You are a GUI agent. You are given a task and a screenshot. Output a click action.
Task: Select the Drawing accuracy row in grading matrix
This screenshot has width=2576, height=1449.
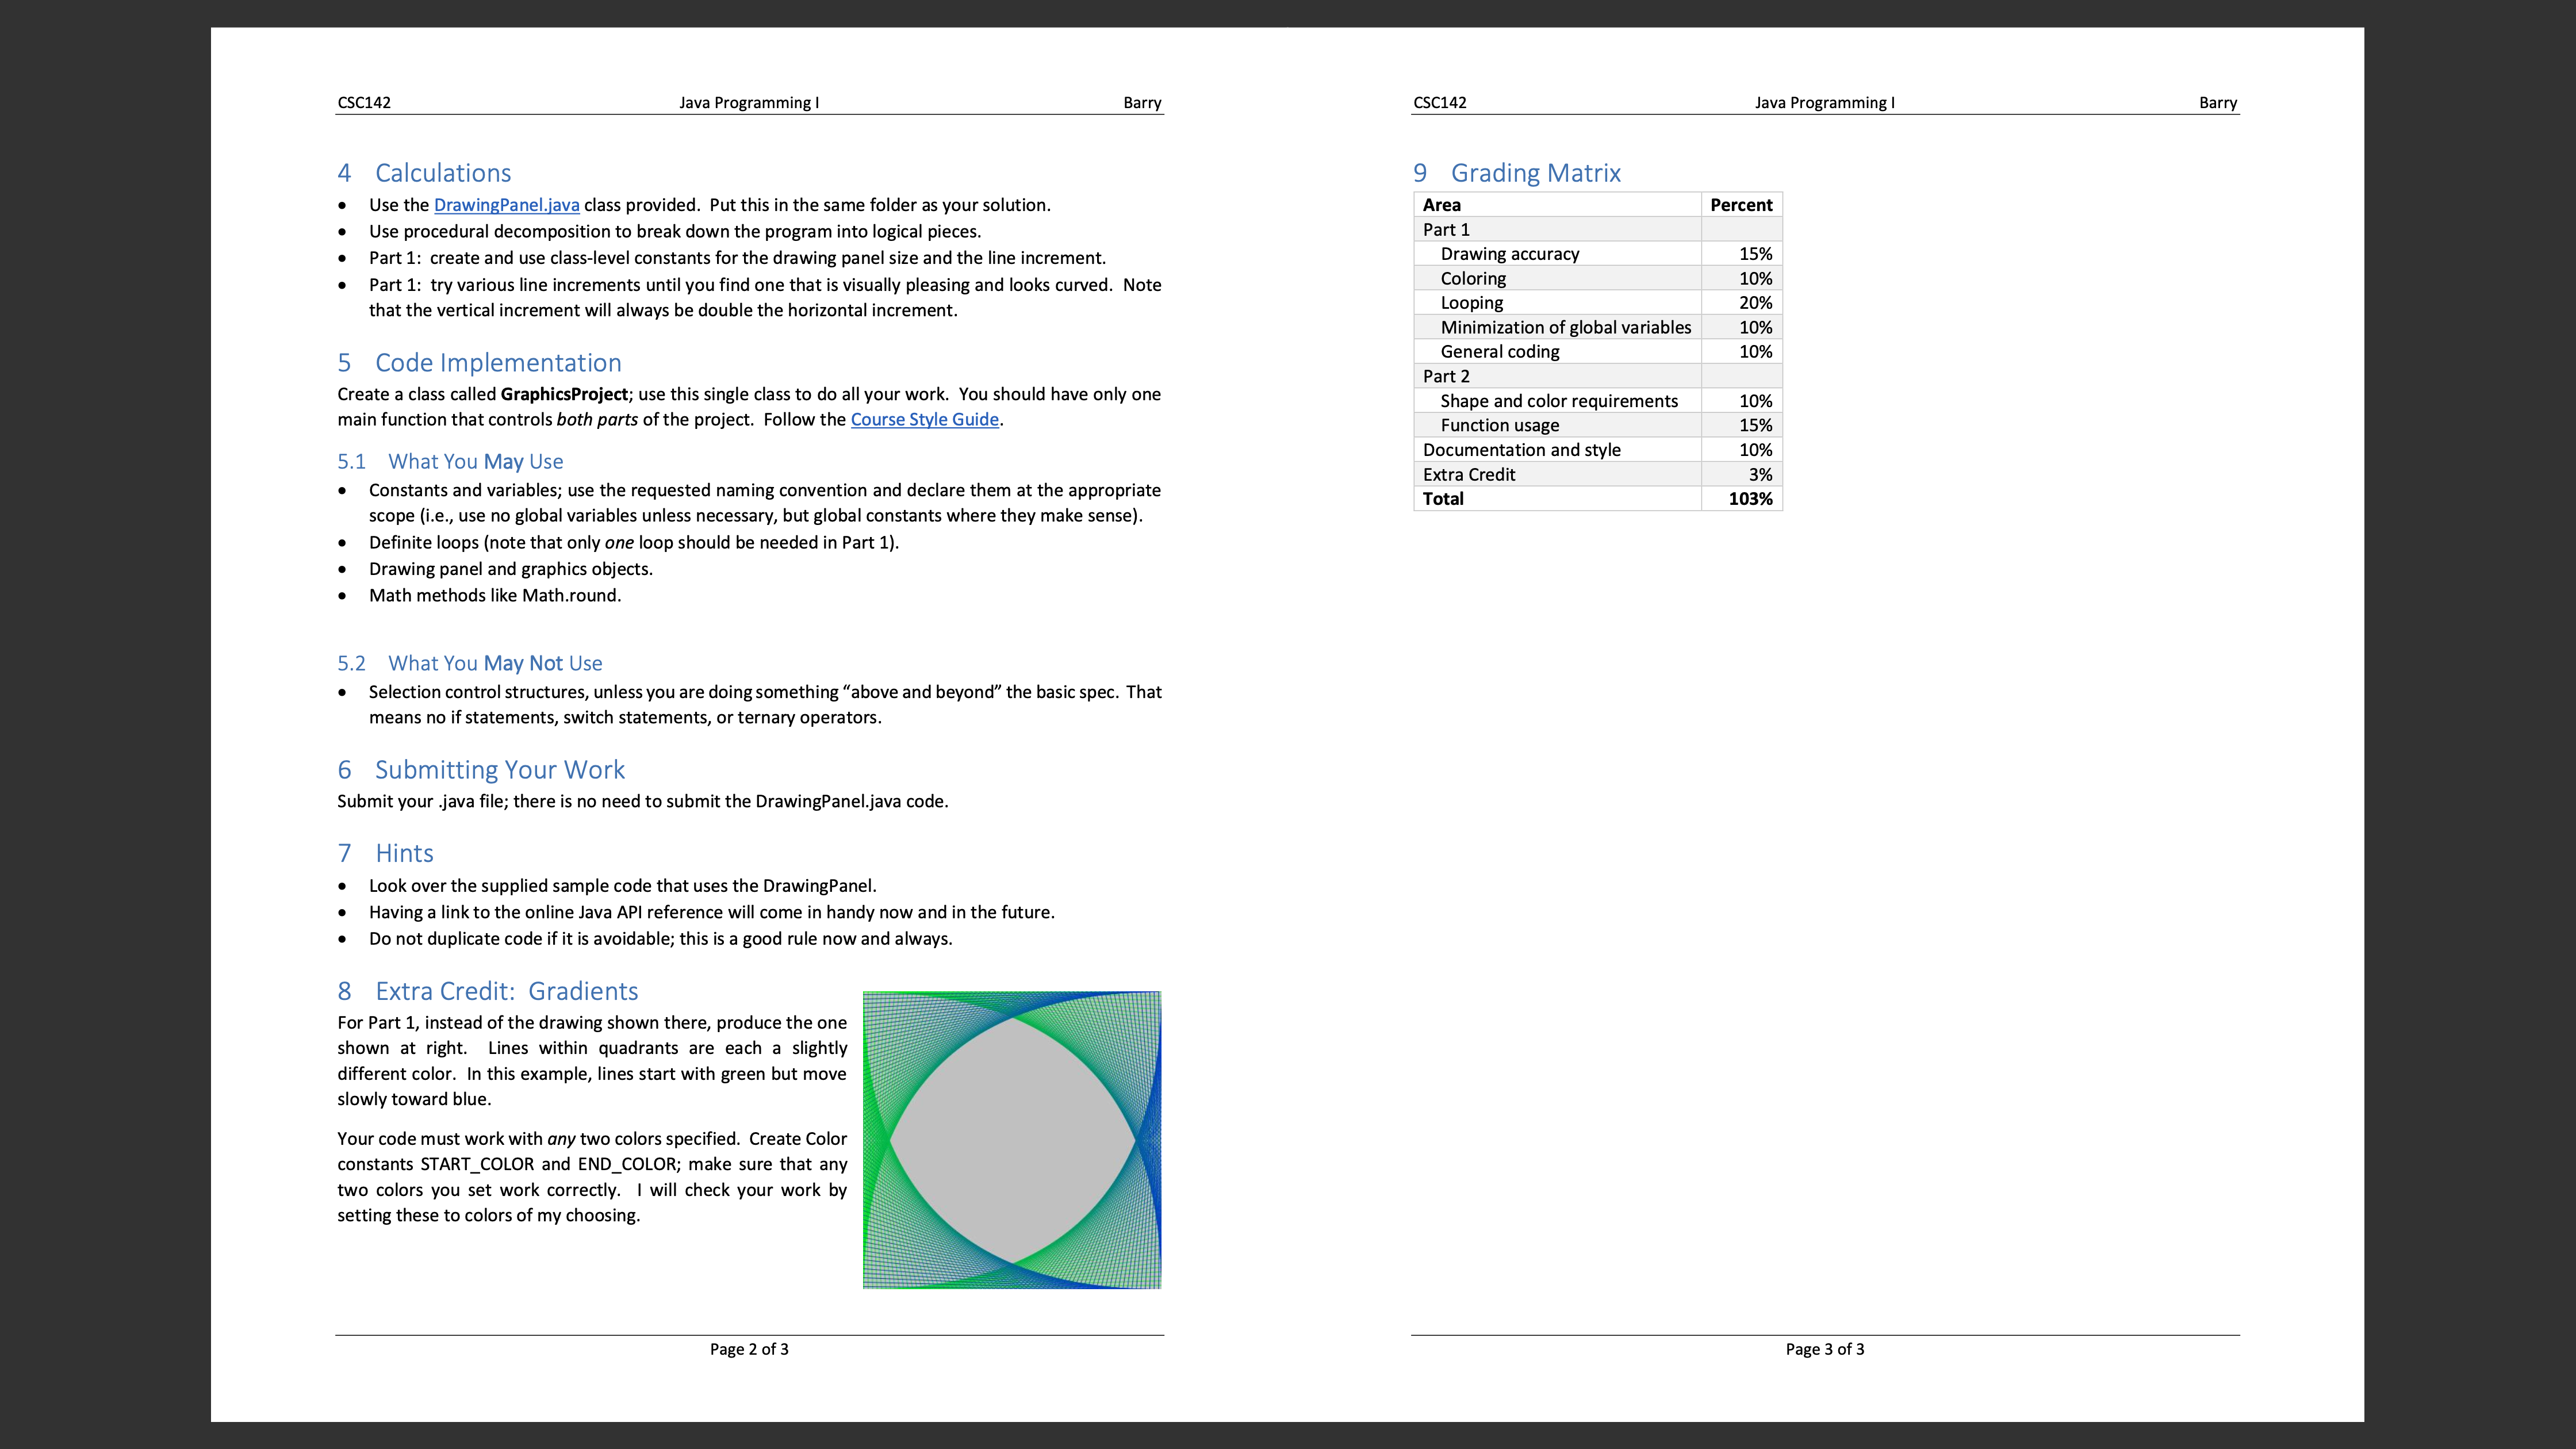click(x=1510, y=253)
